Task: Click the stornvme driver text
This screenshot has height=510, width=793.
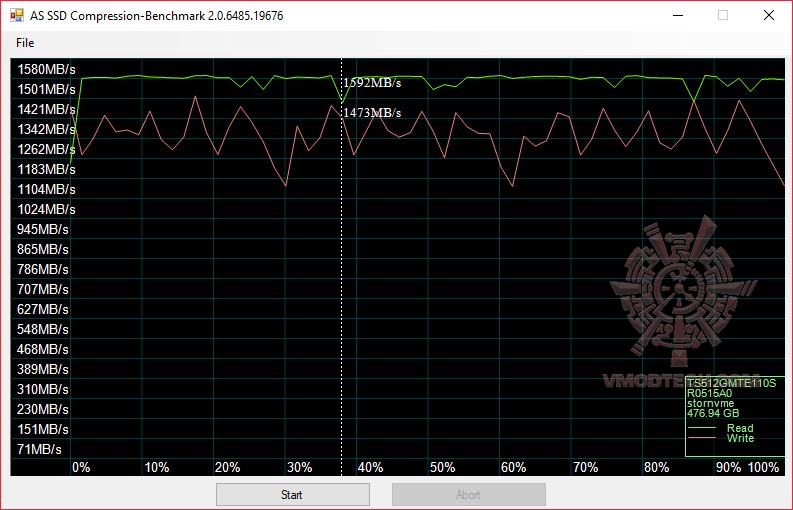Action: [x=711, y=404]
